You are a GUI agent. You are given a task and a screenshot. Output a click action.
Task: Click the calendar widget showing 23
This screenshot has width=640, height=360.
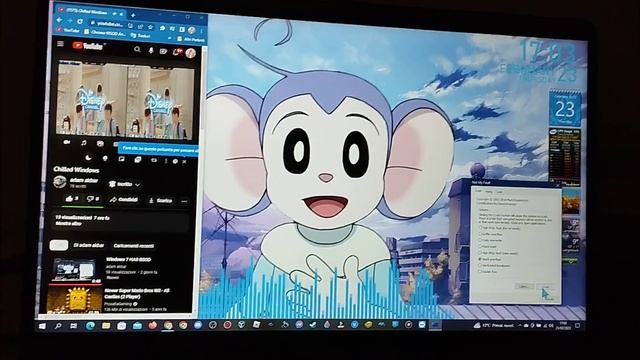pyautogui.click(x=565, y=108)
